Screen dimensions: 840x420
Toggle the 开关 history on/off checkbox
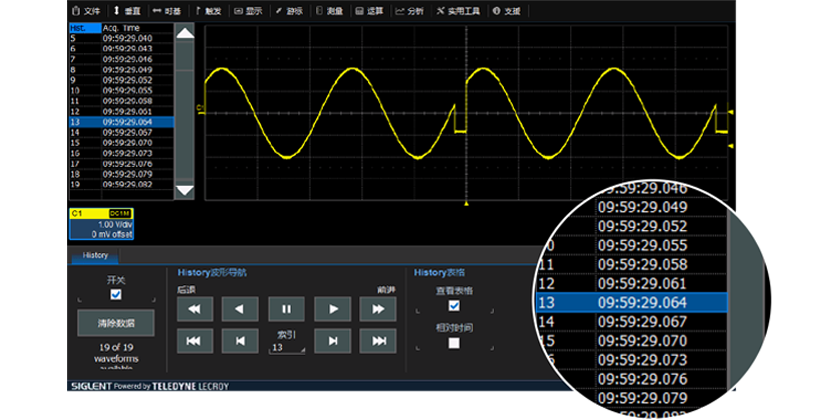coord(115,296)
